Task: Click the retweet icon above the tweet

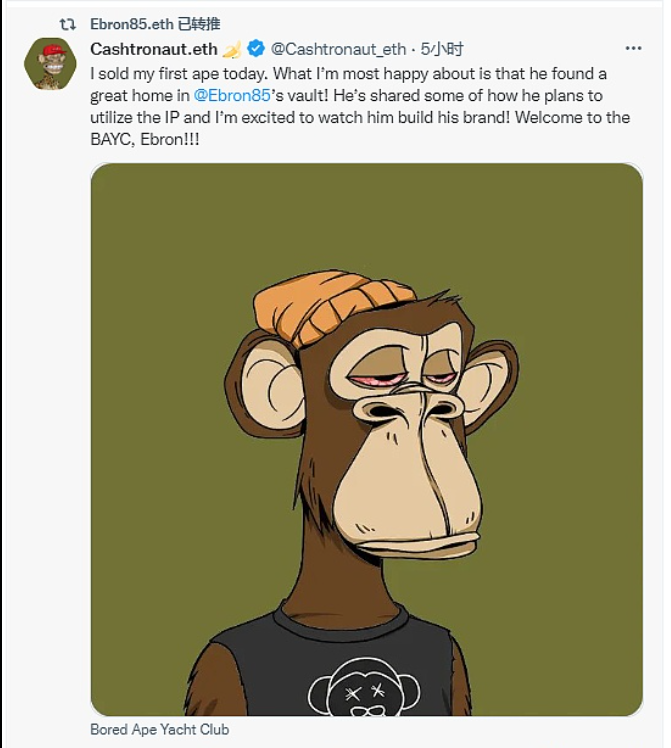Action: pyautogui.click(x=68, y=23)
